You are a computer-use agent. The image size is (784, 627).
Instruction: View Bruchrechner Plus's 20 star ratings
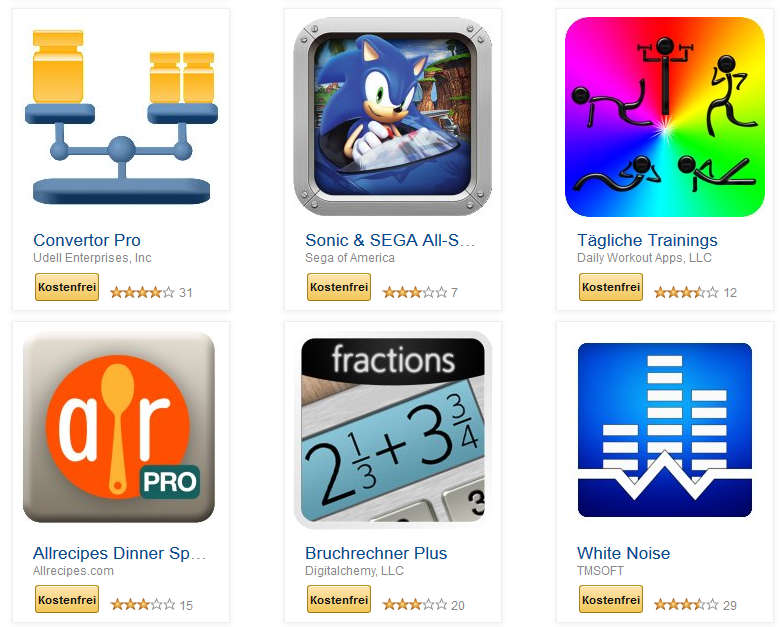[424, 605]
